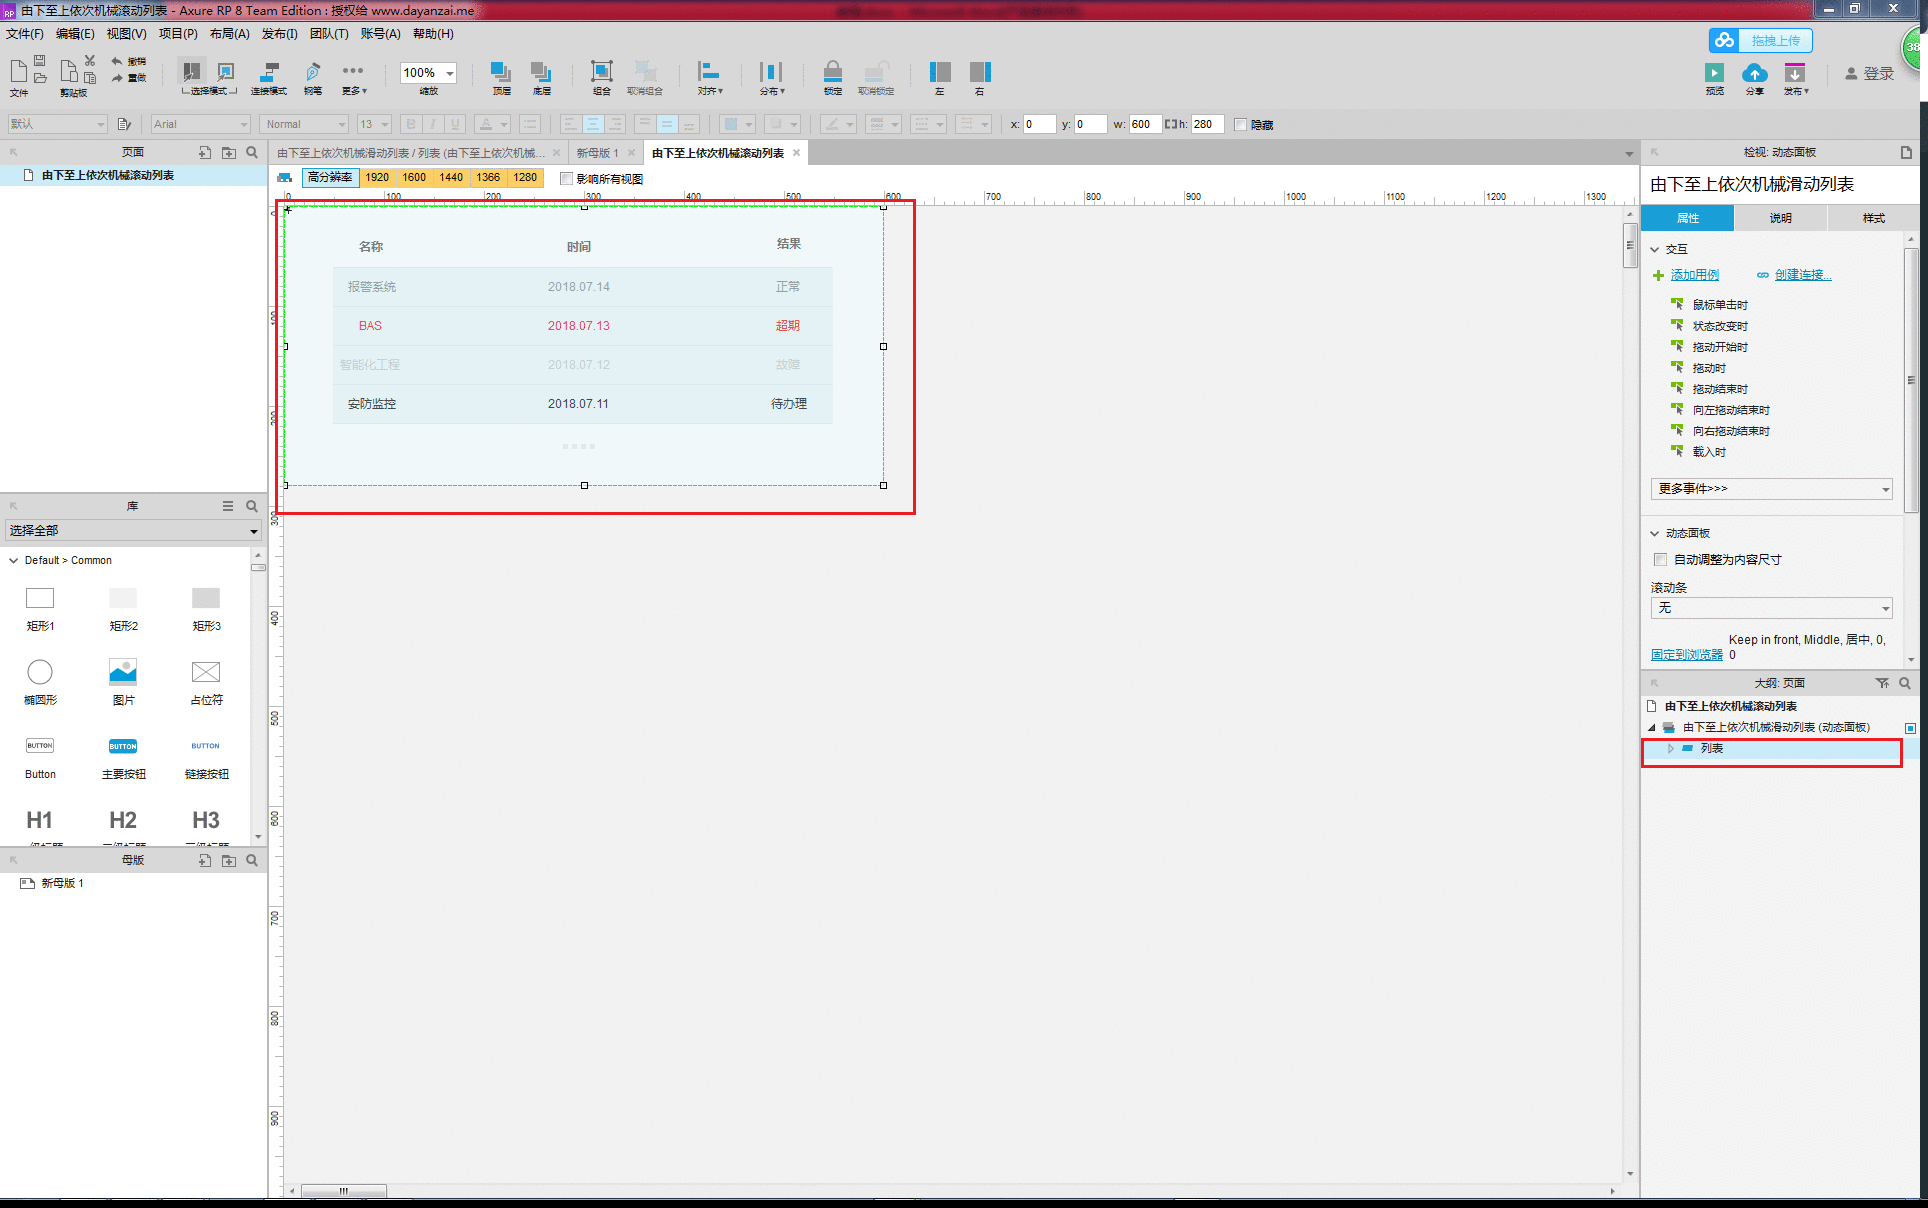Image resolution: width=1928 pixels, height=1208 pixels.
Task: Click the 拖拽上传 upload button
Action: pyautogui.click(x=1760, y=40)
